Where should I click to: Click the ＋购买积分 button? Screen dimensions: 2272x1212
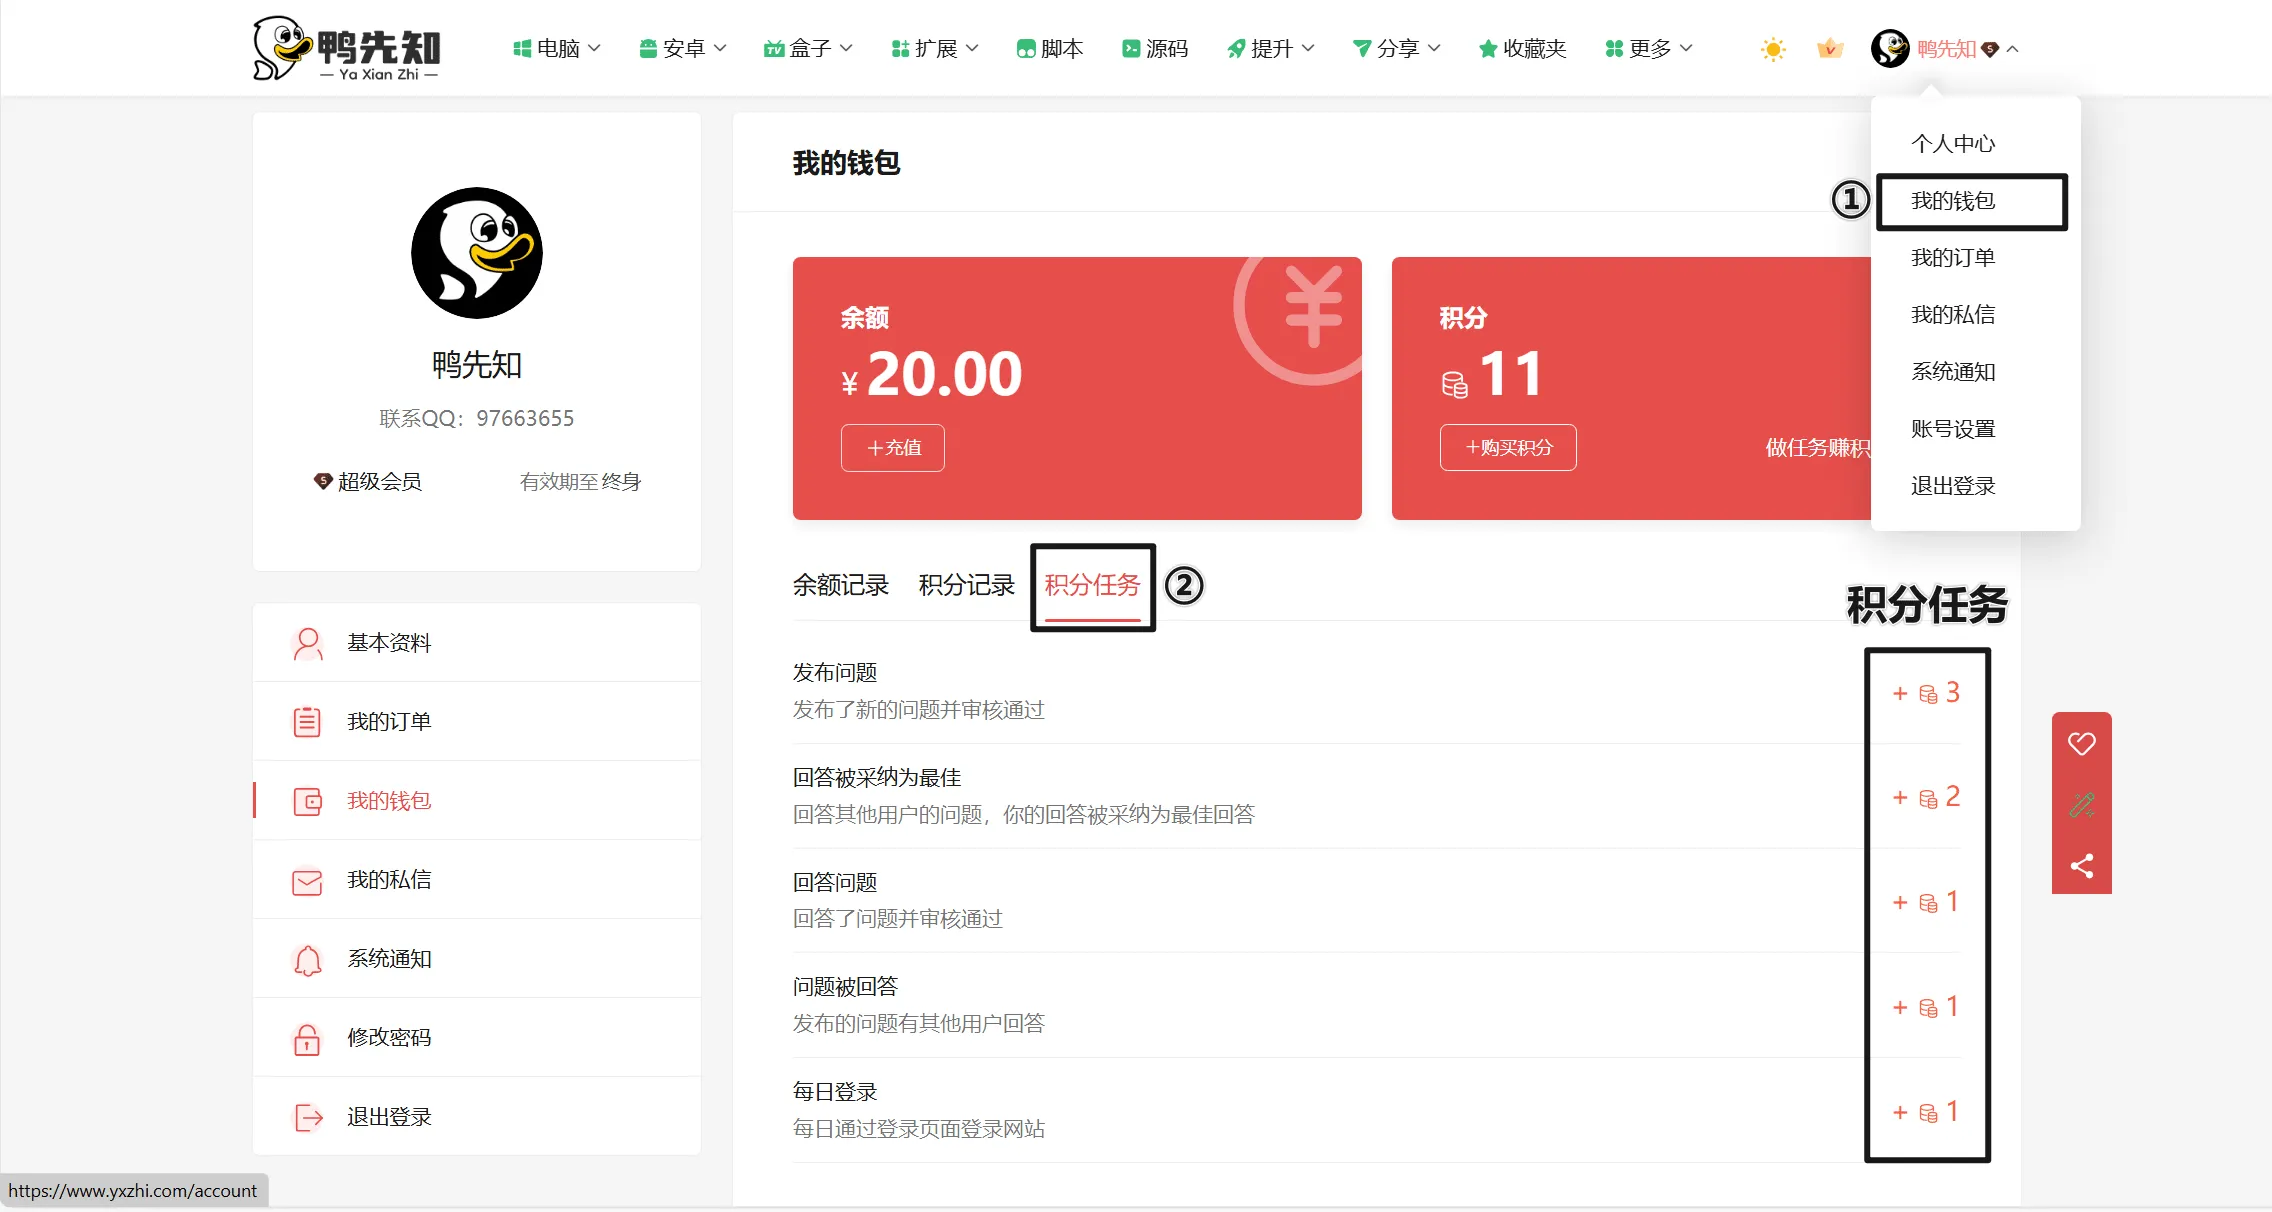[1508, 448]
